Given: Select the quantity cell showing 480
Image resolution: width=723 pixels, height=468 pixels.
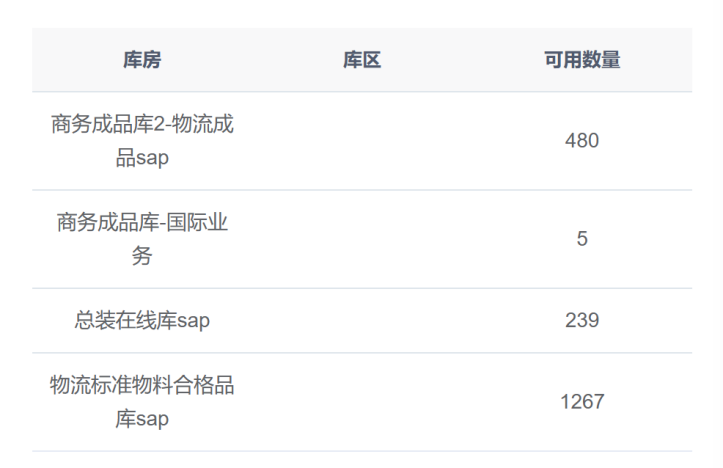Looking at the screenshot, I should [582, 141].
